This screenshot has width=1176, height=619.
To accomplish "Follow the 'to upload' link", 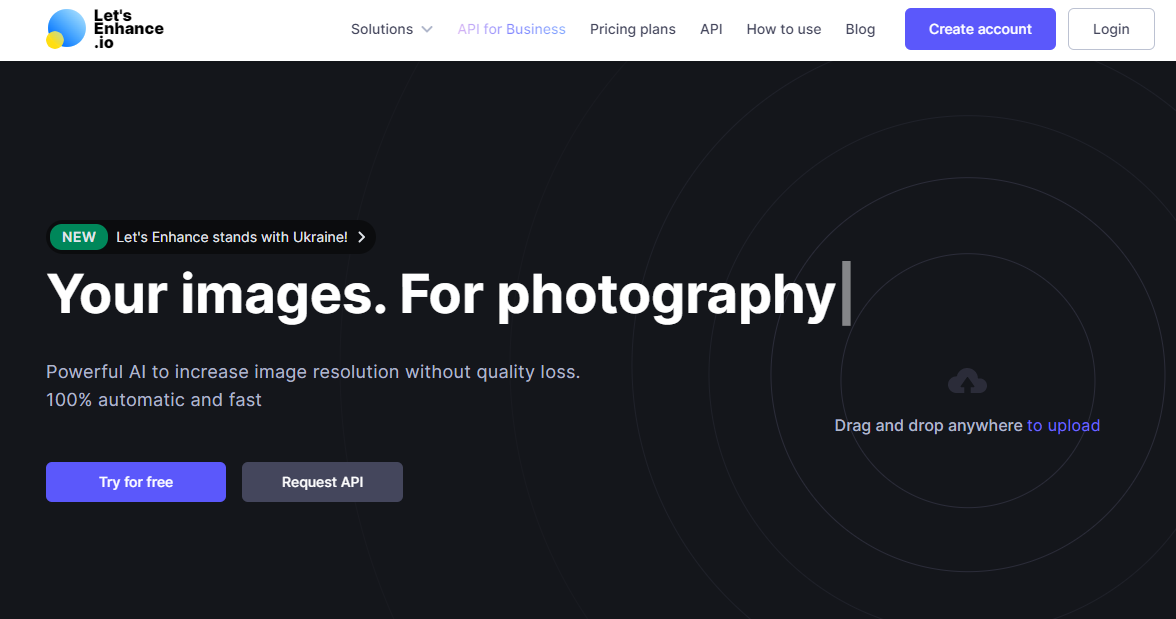I will coord(1064,425).
